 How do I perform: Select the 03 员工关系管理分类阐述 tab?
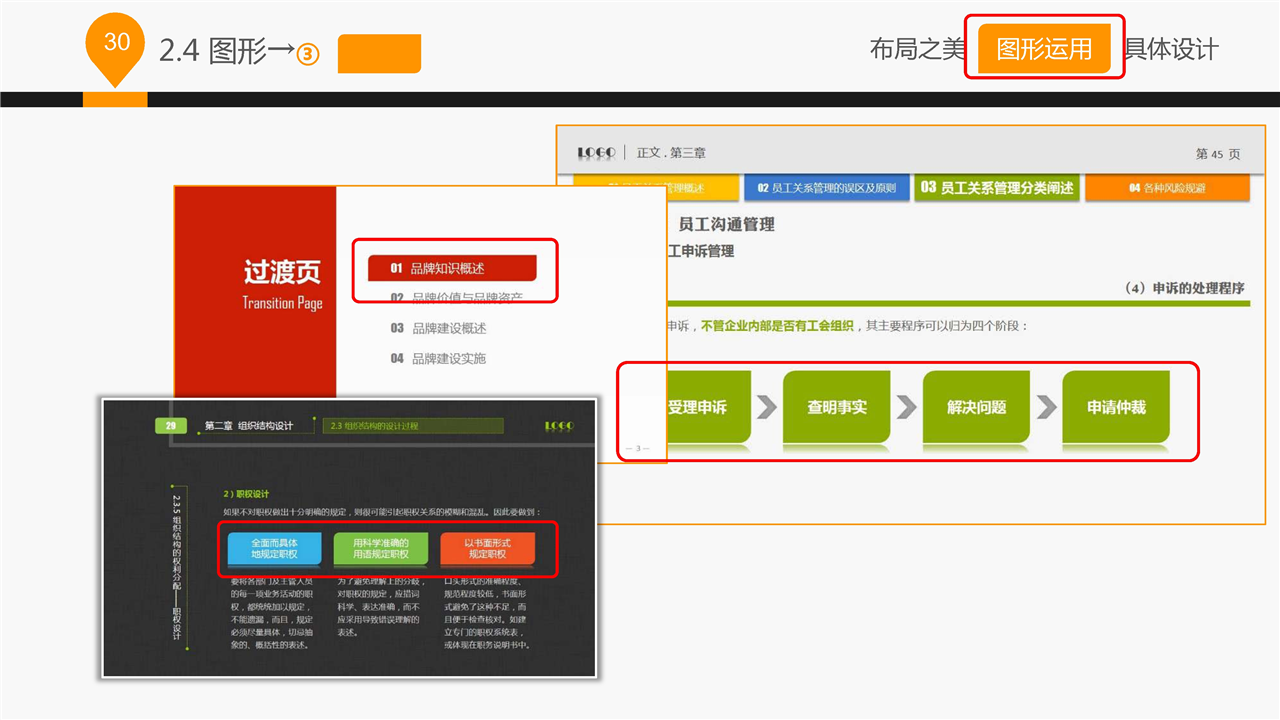[x=997, y=188]
